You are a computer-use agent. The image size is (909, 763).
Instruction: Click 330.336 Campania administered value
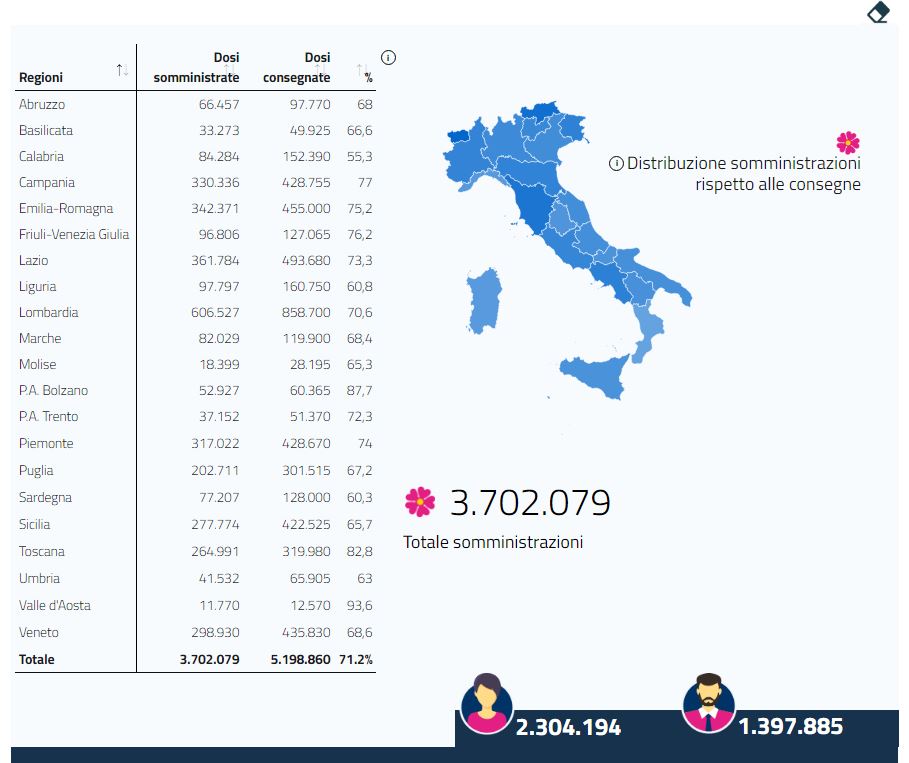point(215,183)
